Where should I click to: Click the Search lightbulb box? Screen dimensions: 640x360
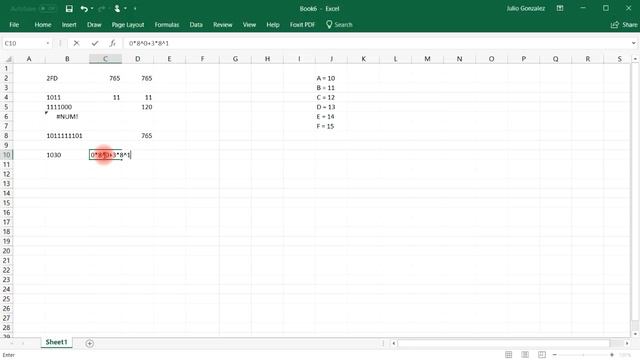click(x=339, y=25)
